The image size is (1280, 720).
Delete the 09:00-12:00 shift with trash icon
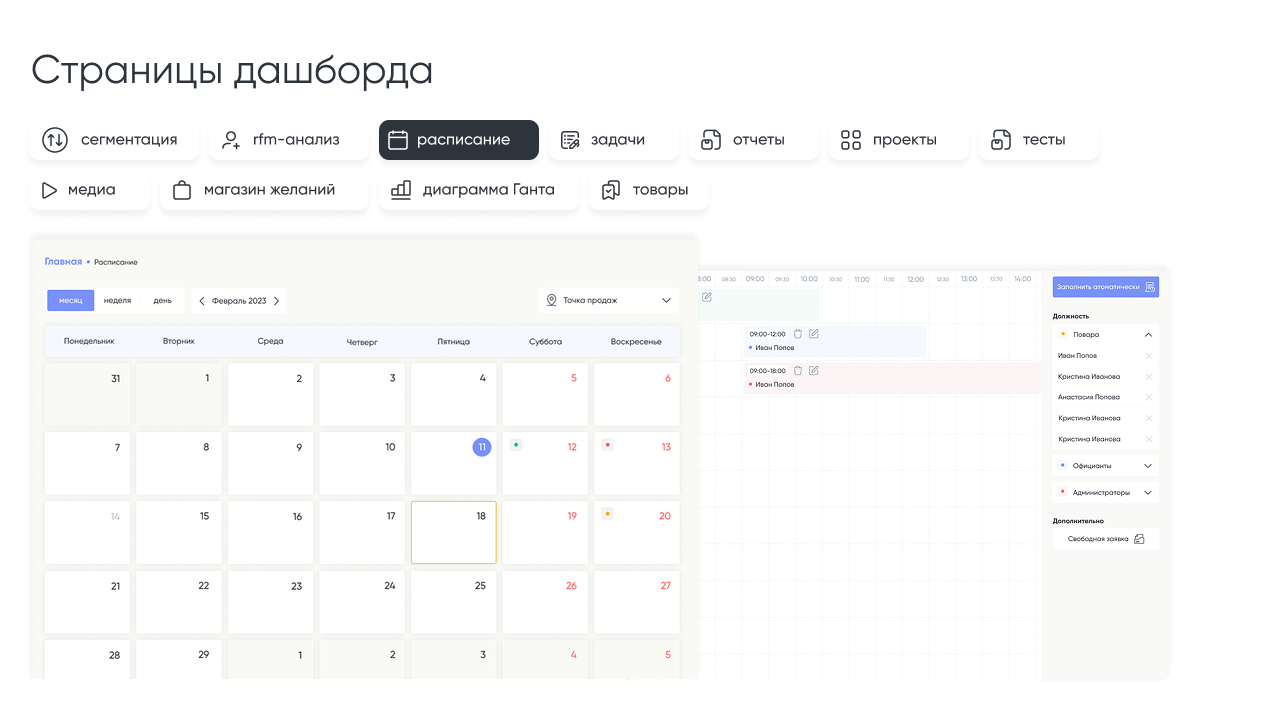(x=798, y=334)
